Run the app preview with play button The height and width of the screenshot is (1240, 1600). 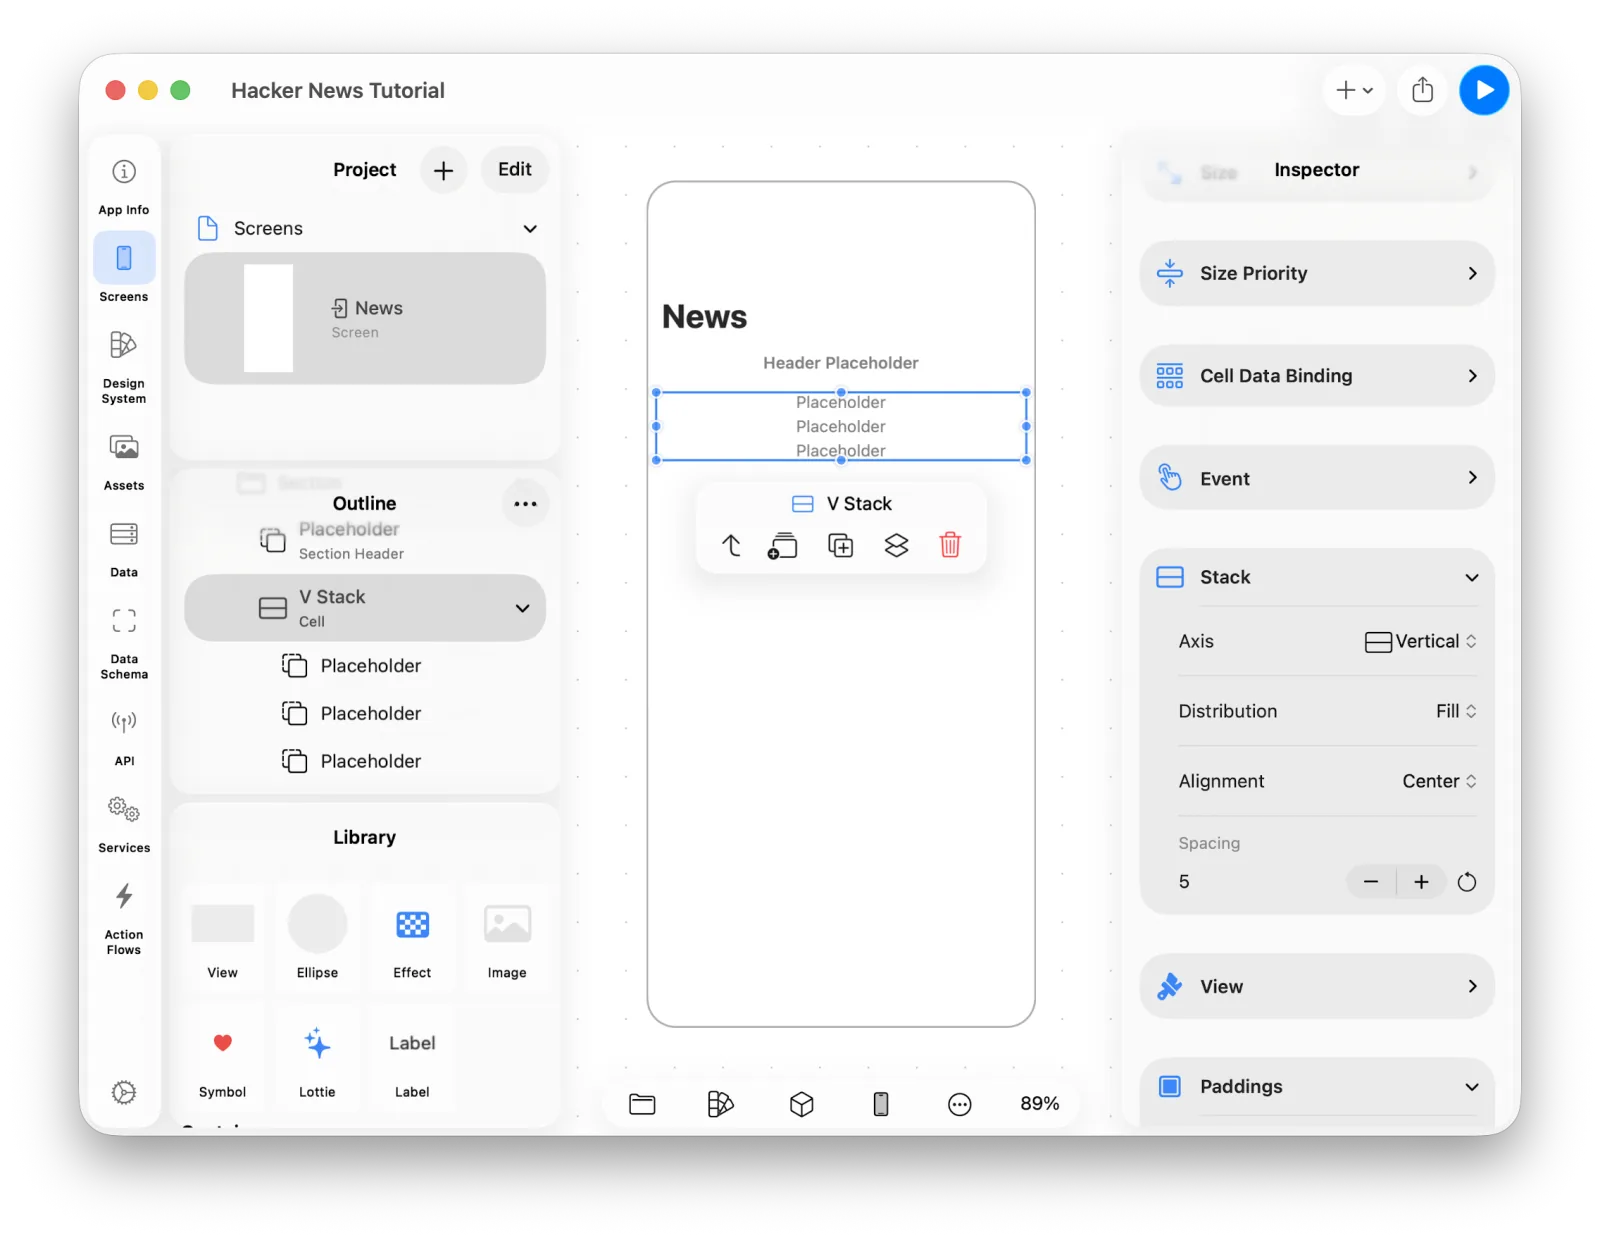(1484, 90)
